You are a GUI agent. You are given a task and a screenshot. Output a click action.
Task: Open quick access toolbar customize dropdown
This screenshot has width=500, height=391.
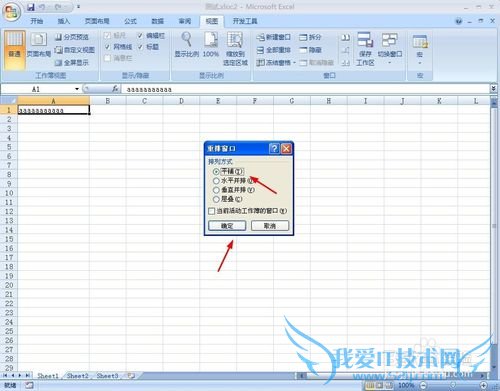[x=78, y=7]
